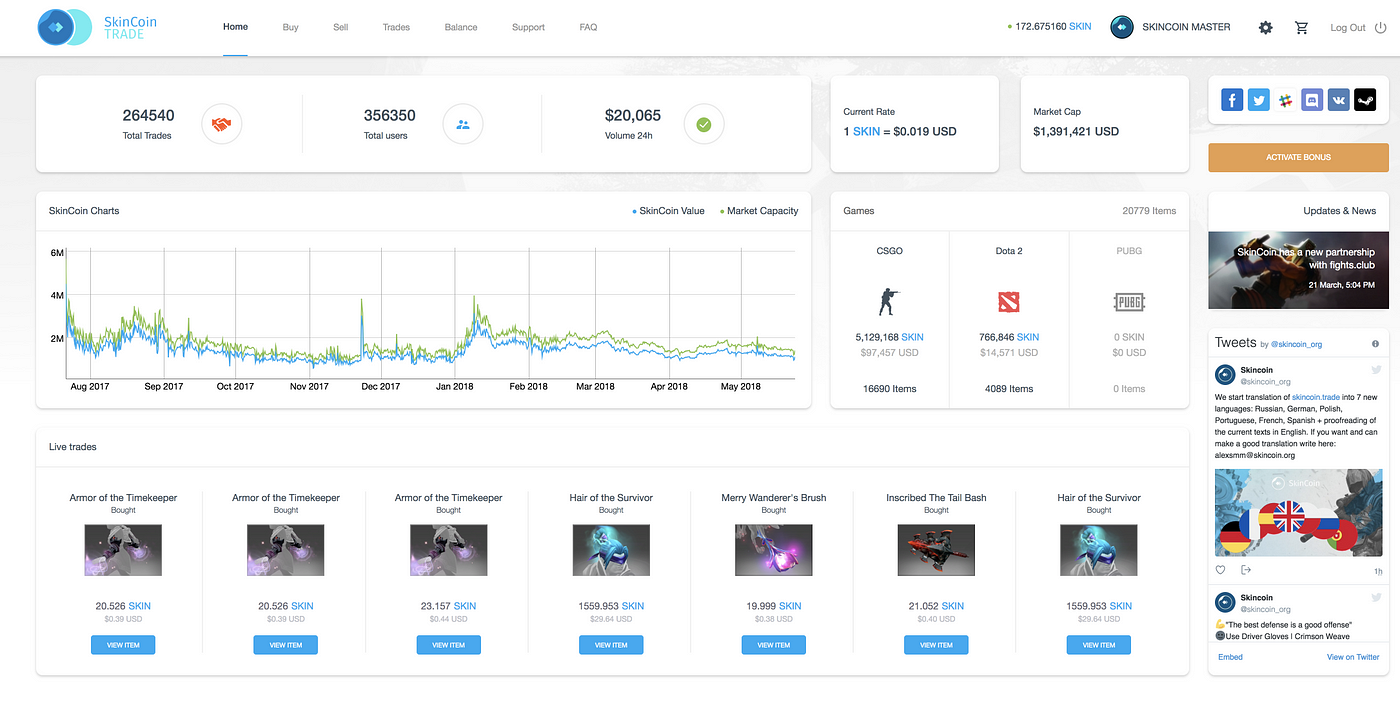Screen dimensions: 1400x703
Task: Click the PUBG logo icon
Action: pos(1129,301)
